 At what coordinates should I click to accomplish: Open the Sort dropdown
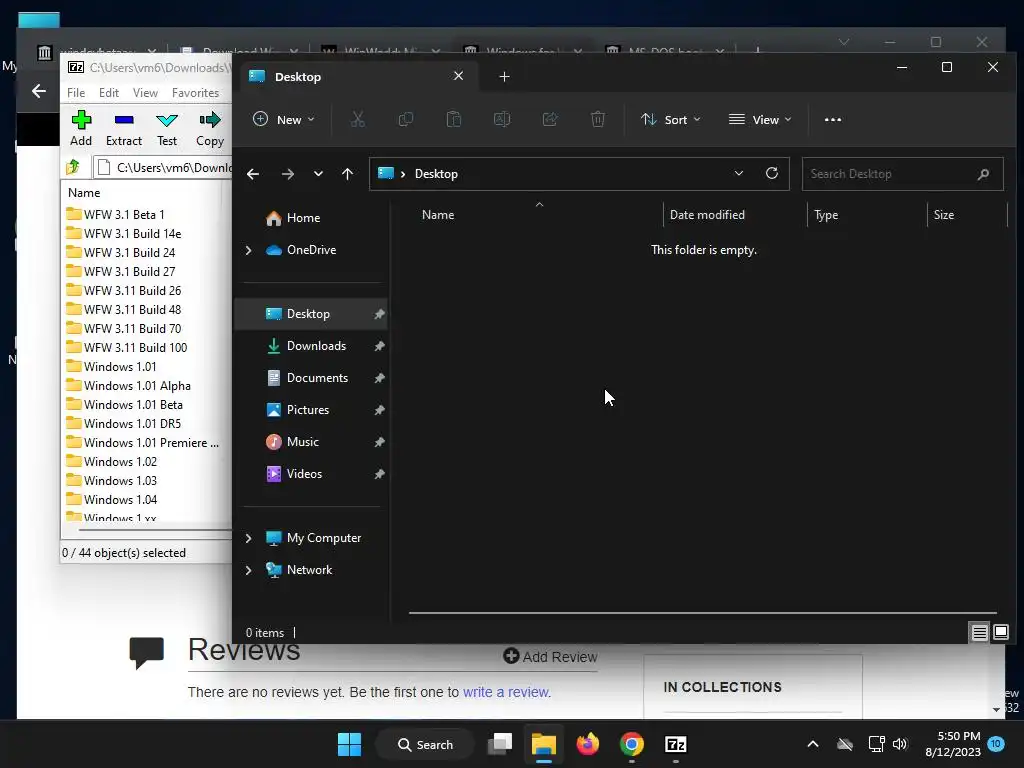tap(671, 120)
